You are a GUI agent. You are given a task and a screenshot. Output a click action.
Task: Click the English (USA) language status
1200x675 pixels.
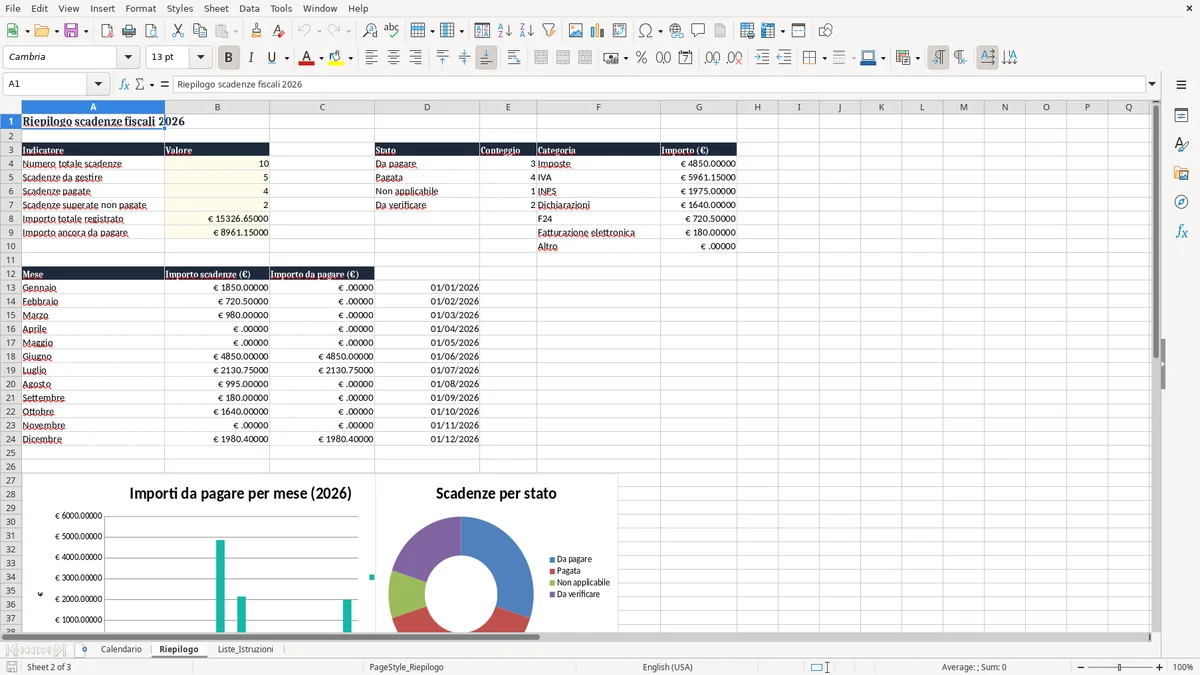667,667
